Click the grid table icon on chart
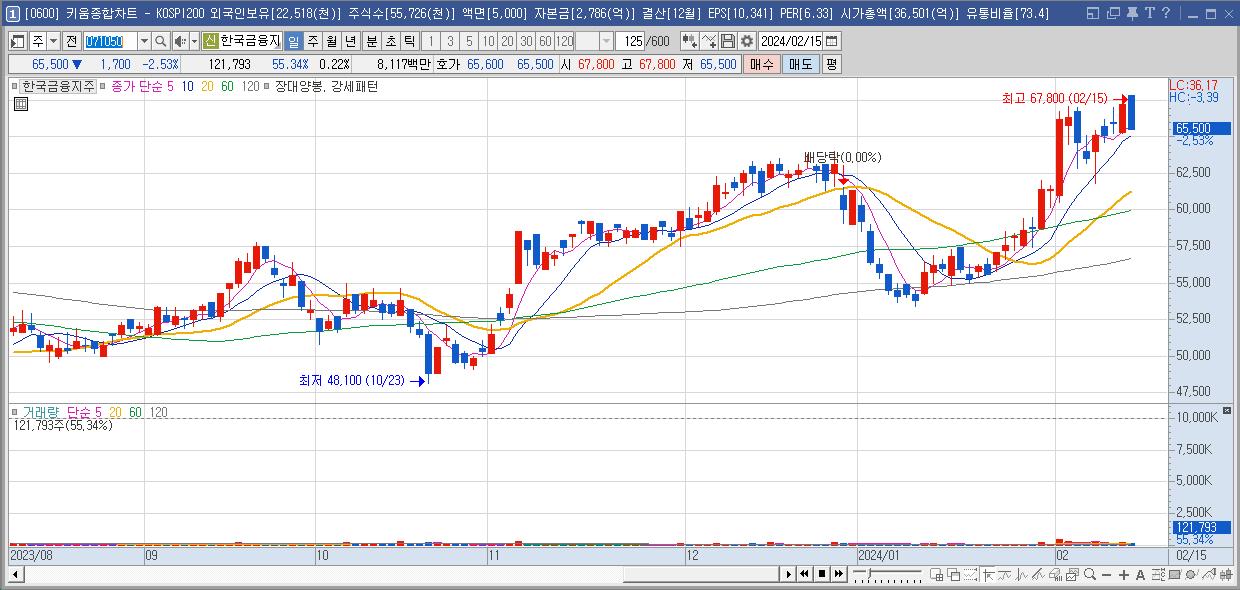The width and height of the screenshot is (1240, 590). [x=20, y=104]
